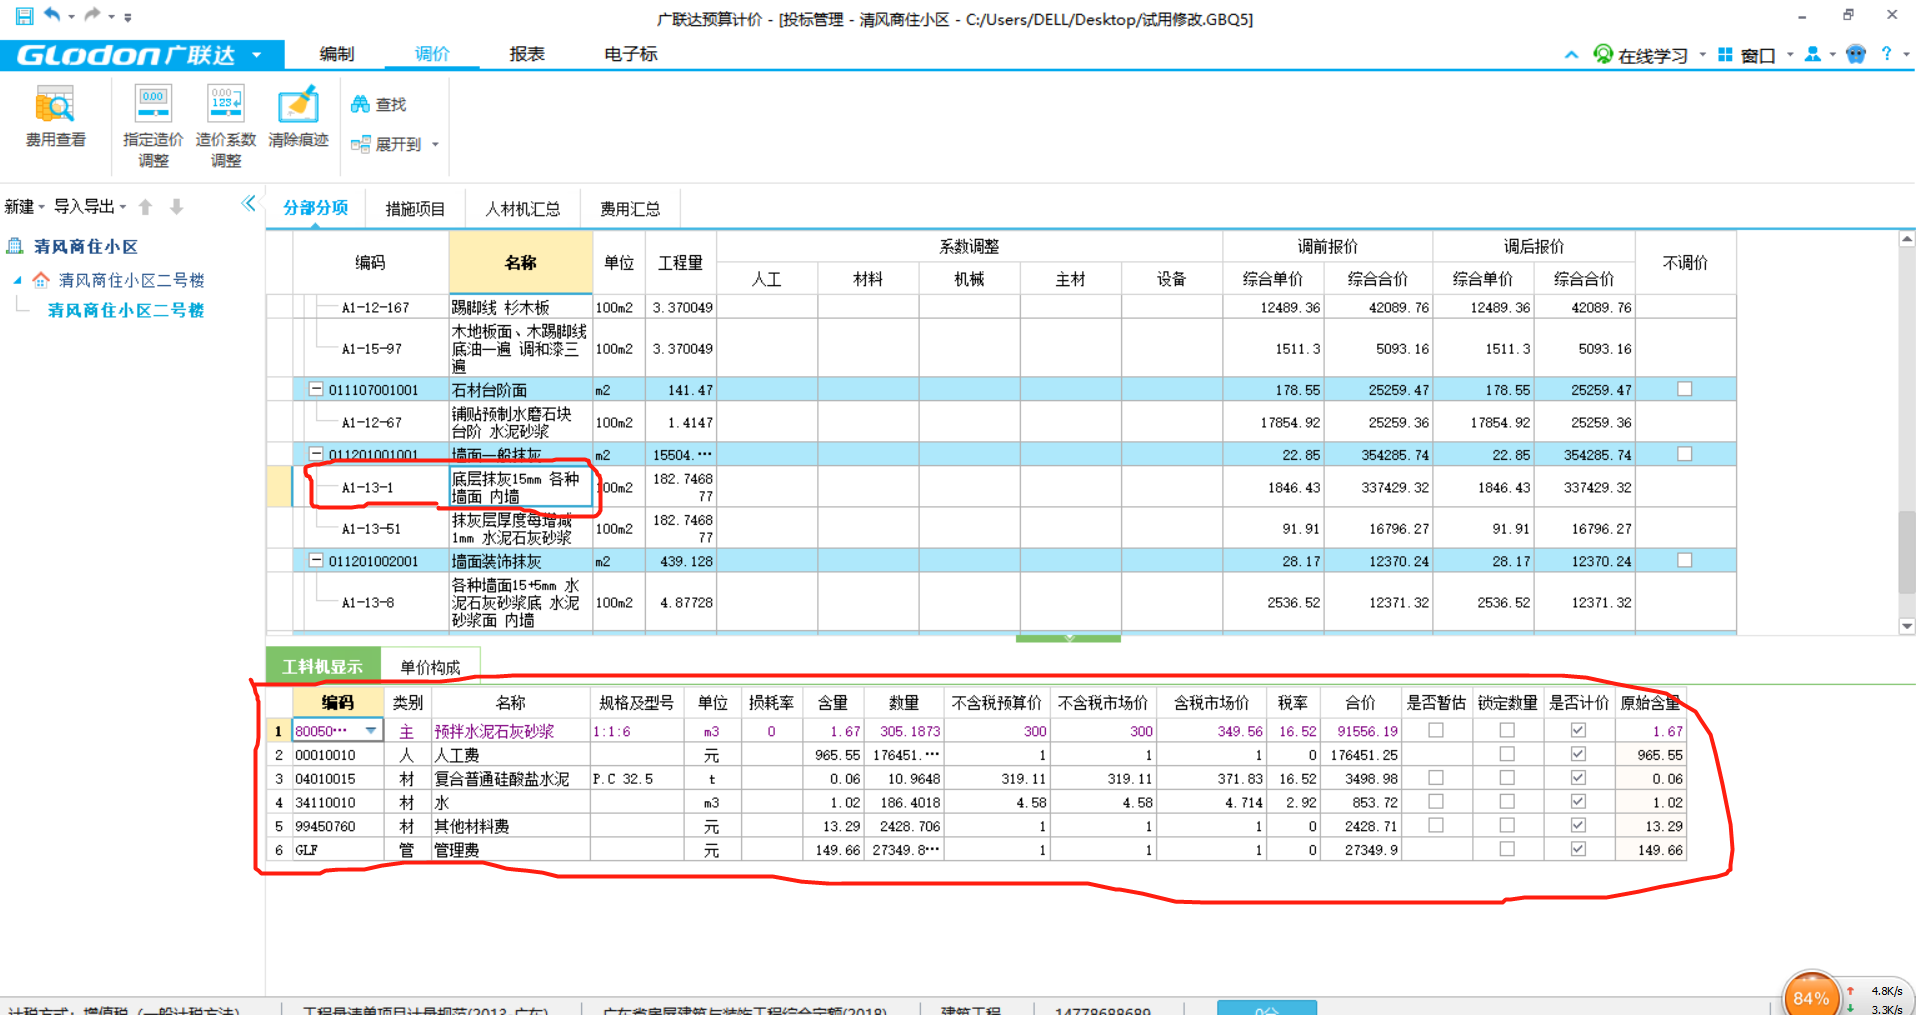The image size is (1916, 1015).
Task: Switch to the 措施项目 tab
Action: click(x=415, y=208)
